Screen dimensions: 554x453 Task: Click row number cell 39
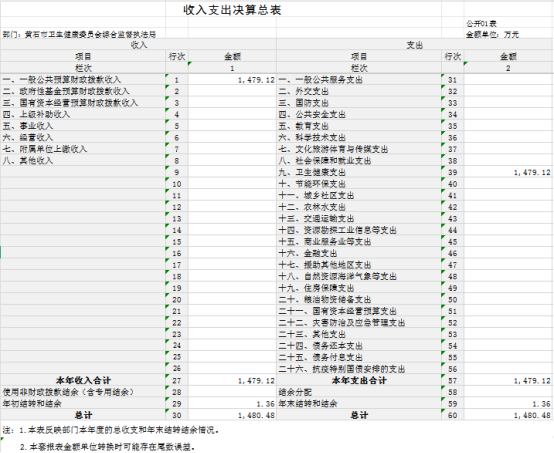[453, 172]
